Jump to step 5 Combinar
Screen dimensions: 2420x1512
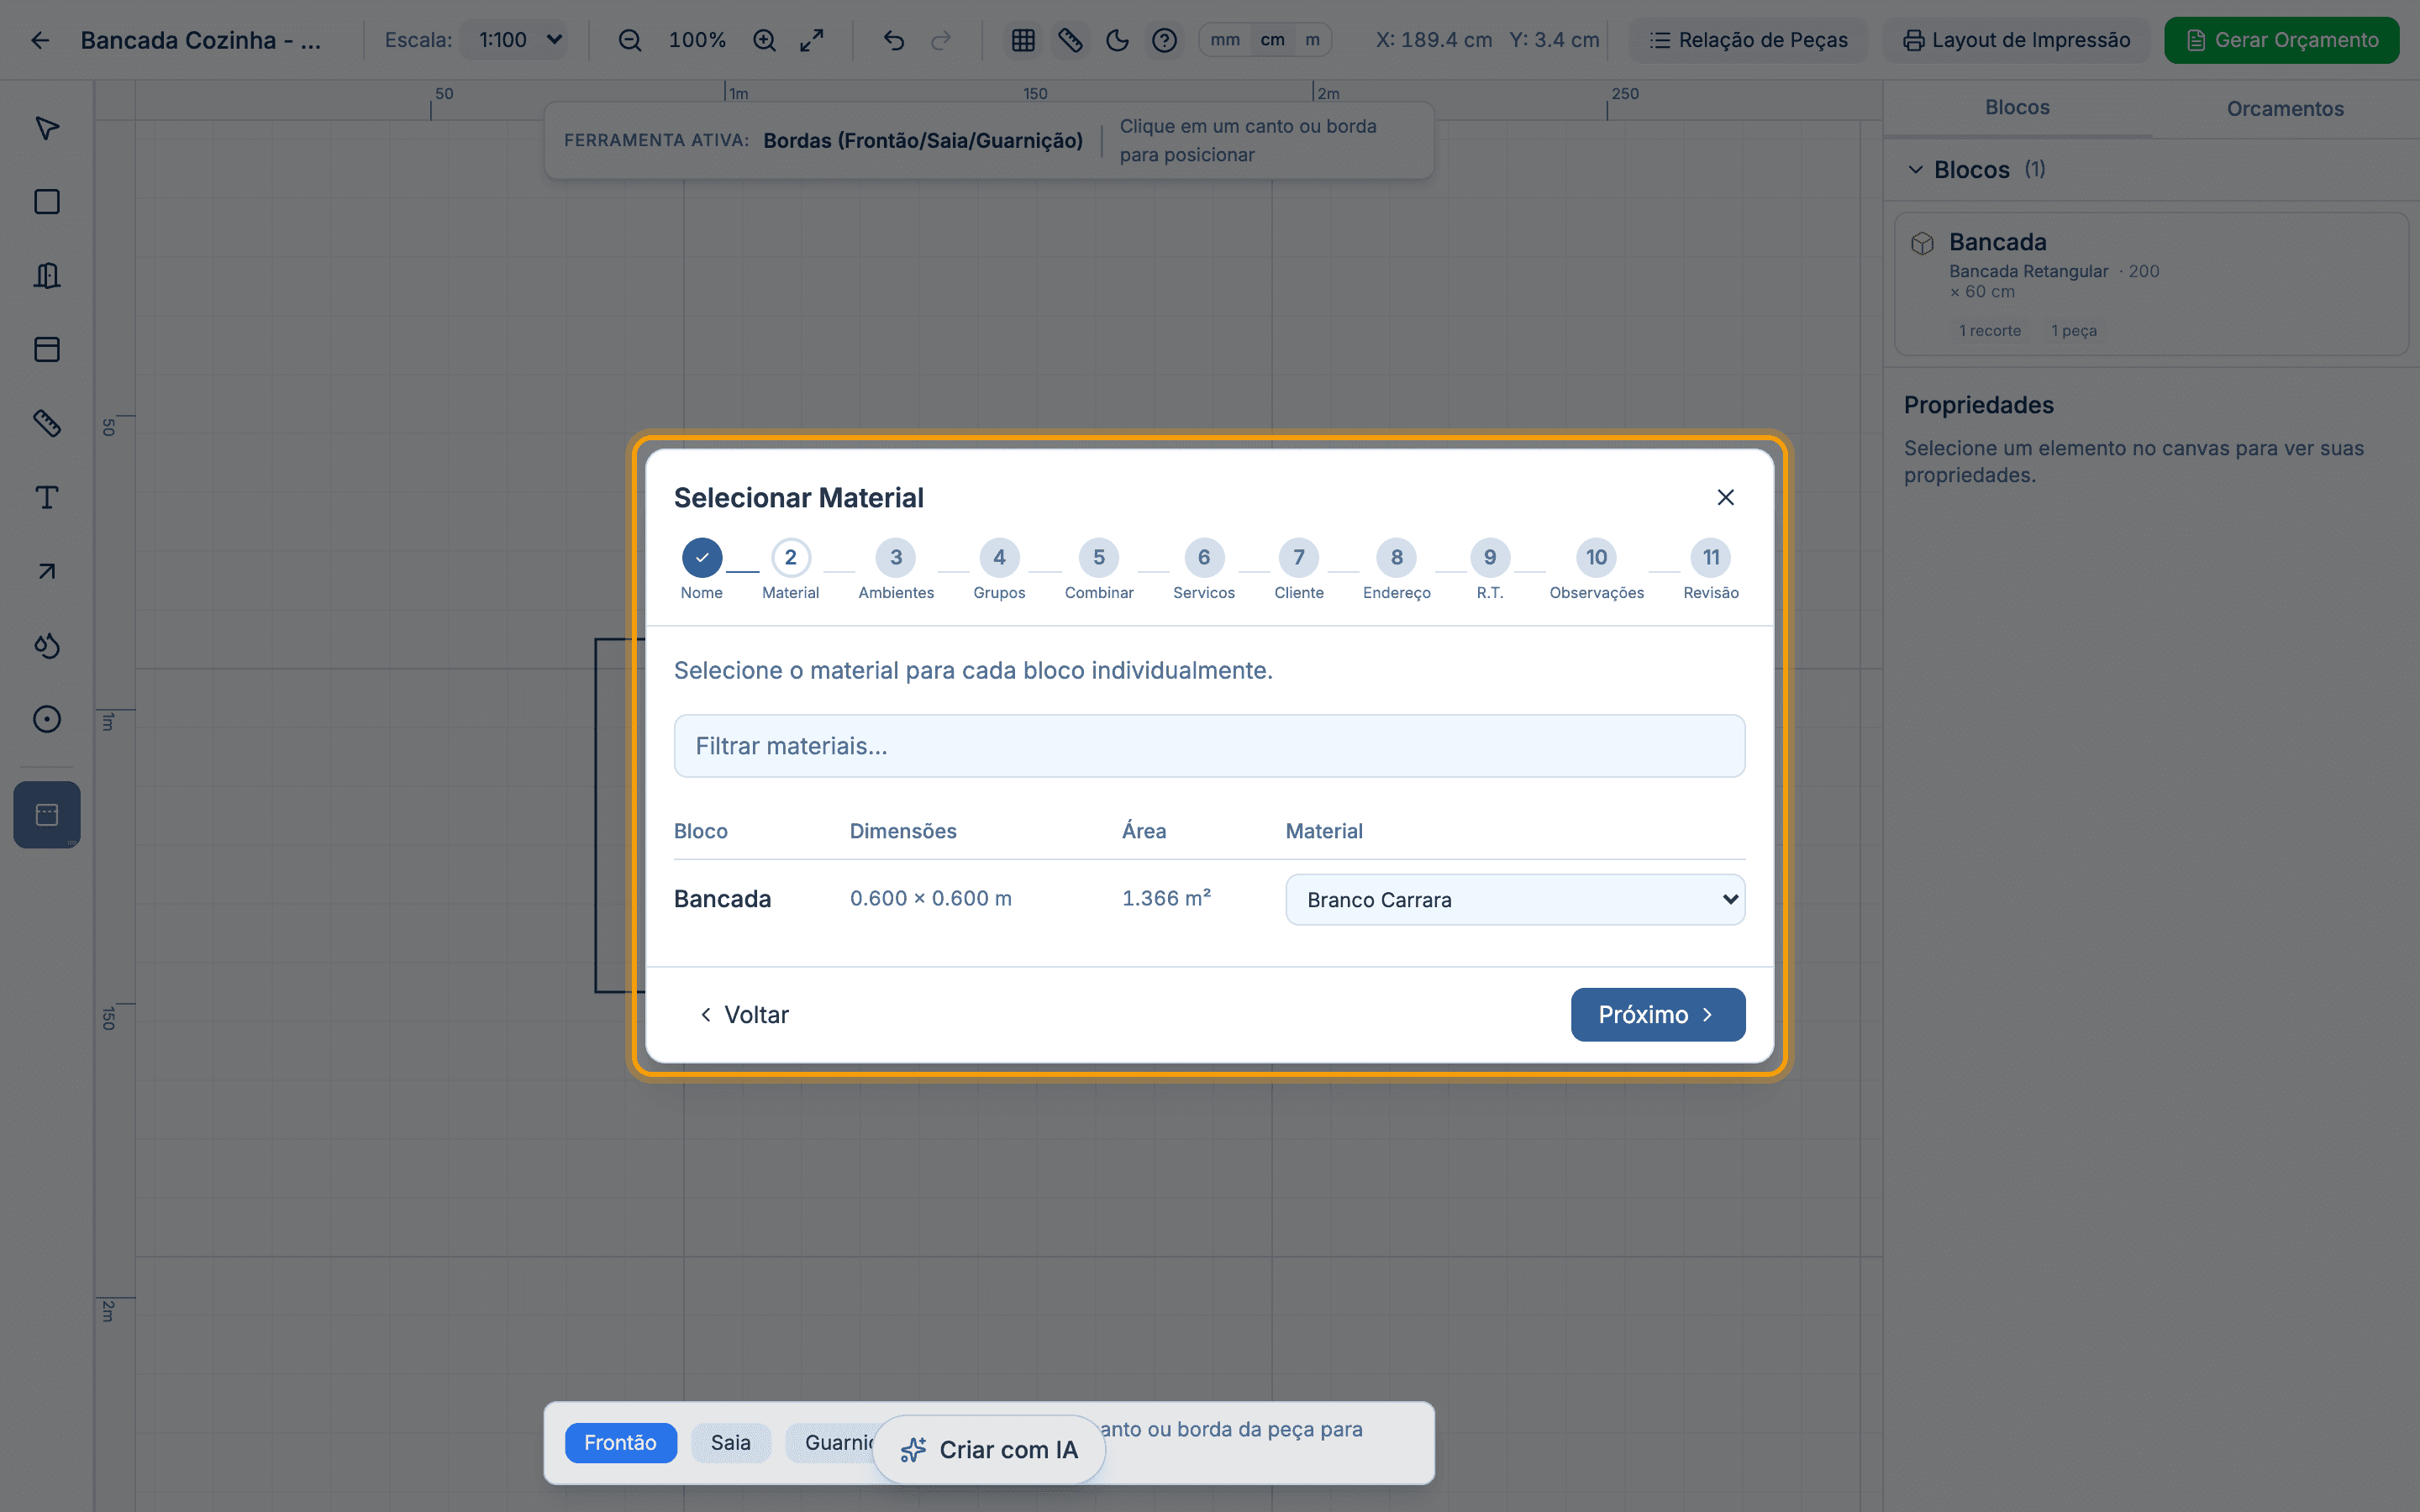click(1099, 570)
